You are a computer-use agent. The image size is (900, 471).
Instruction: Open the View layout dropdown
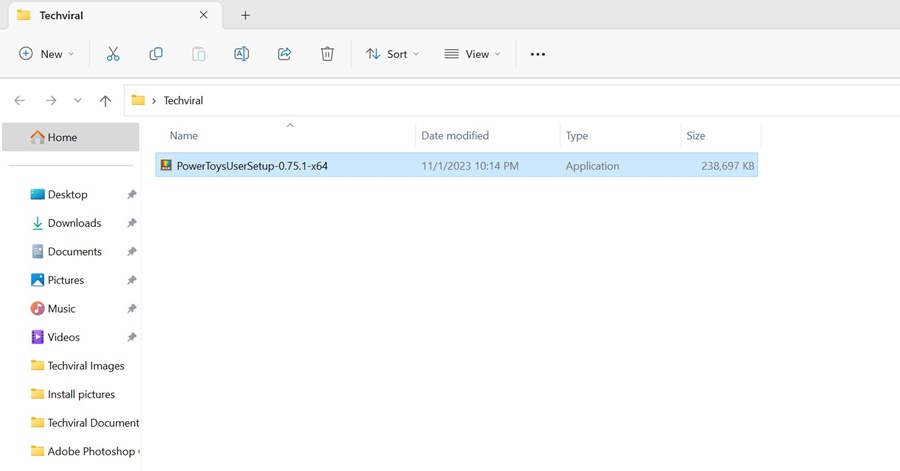pos(472,54)
